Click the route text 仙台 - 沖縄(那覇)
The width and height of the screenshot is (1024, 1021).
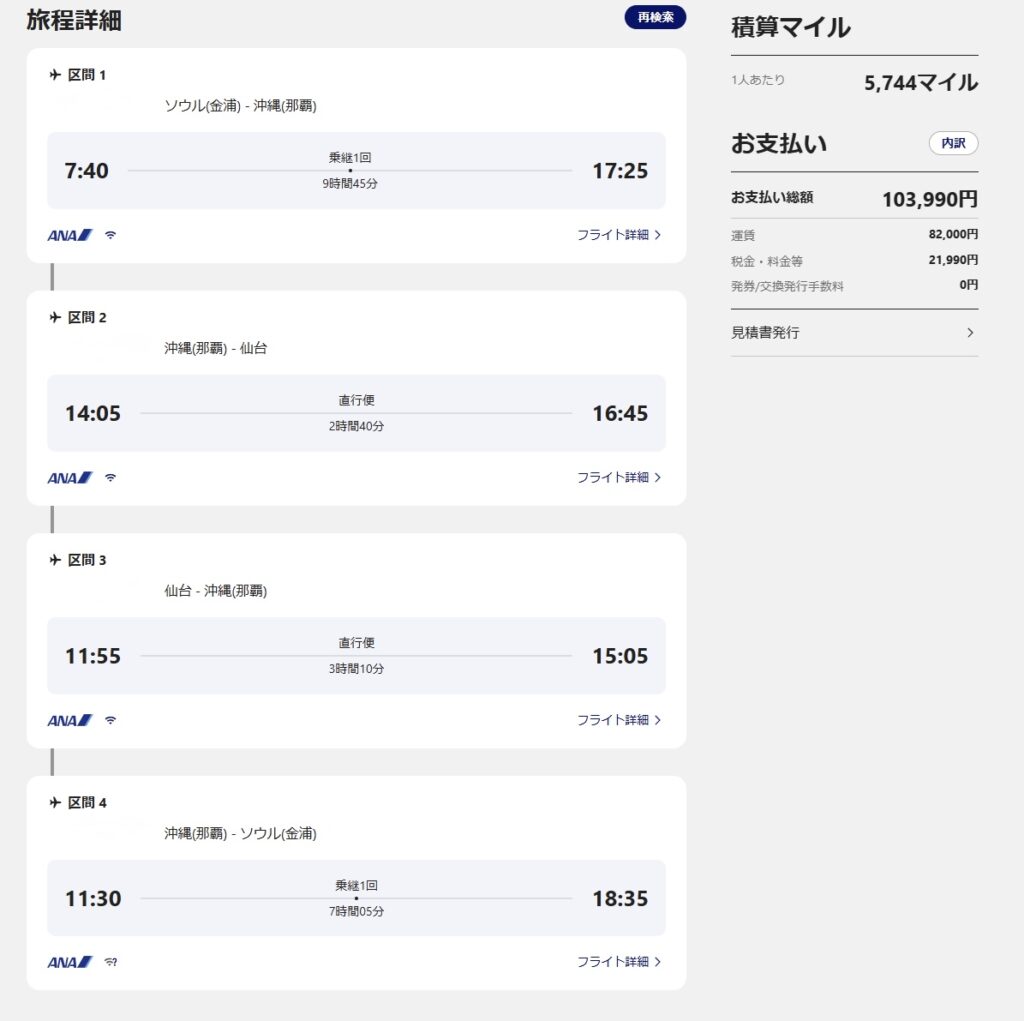pyautogui.click(x=216, y=591)
